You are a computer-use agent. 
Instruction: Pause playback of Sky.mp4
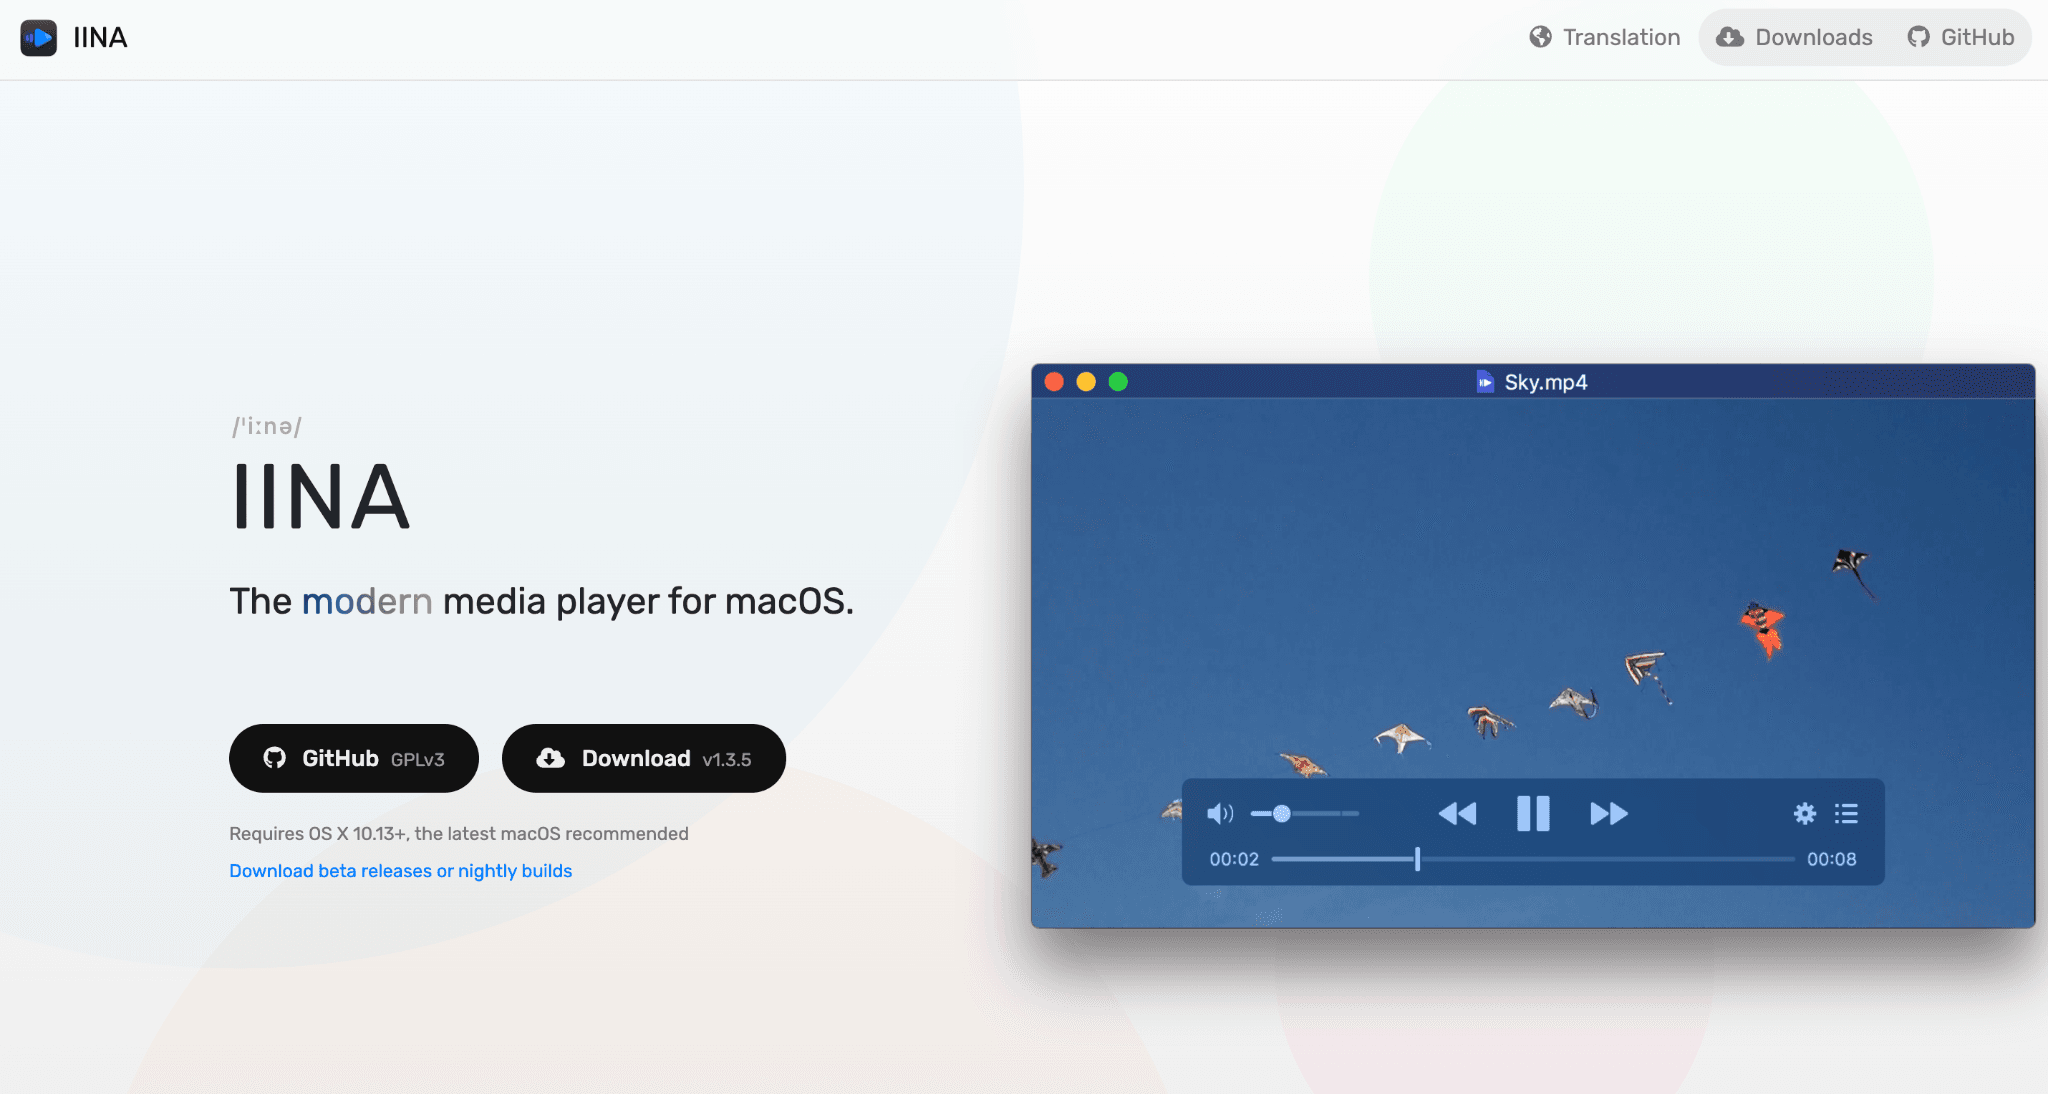[1531, 813]
